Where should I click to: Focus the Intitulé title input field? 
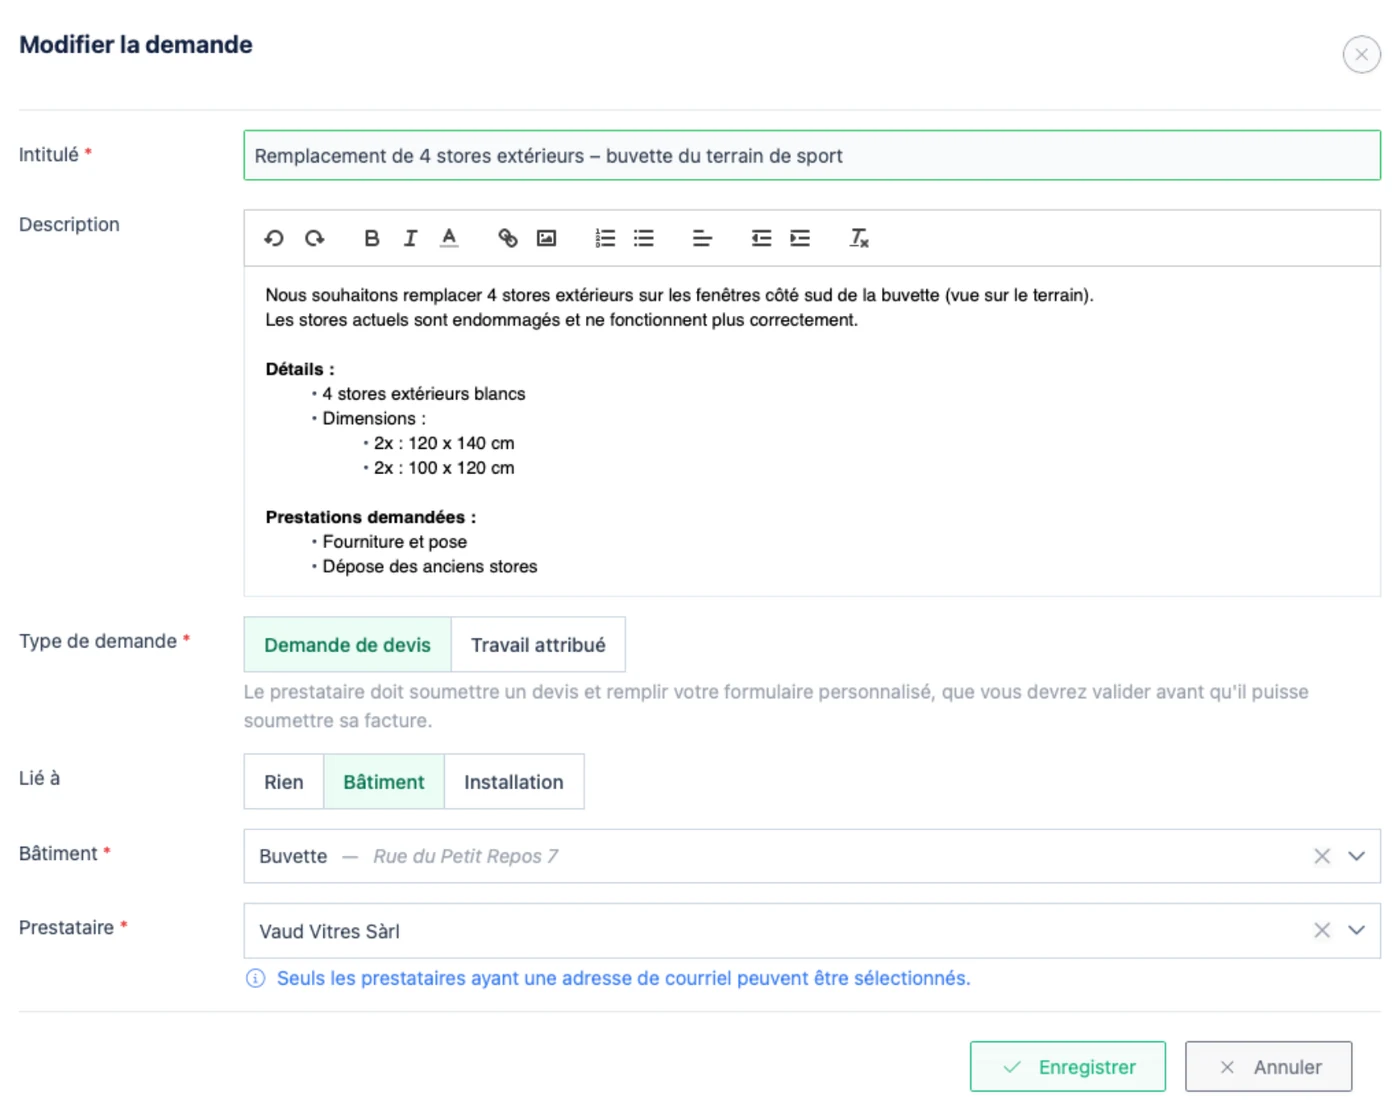point(812,156)
